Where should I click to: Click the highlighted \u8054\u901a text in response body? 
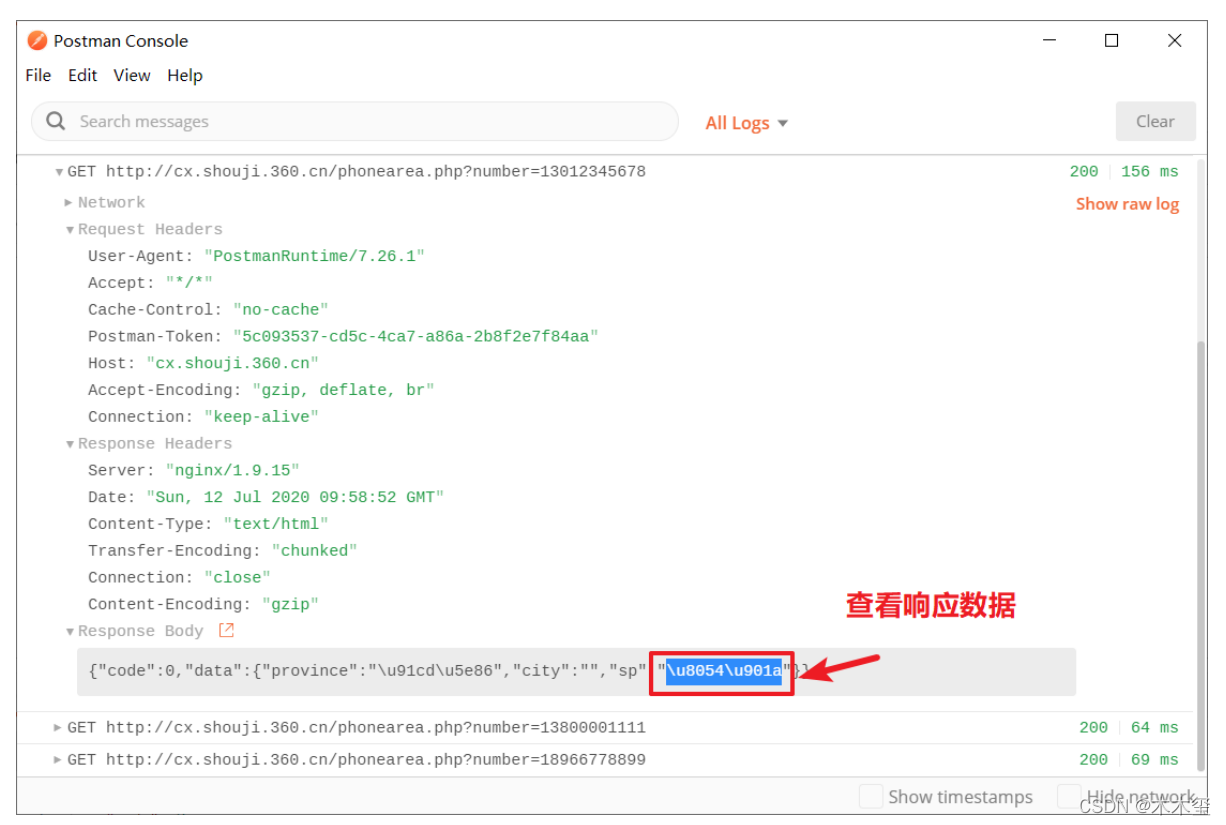coord(724,671)
